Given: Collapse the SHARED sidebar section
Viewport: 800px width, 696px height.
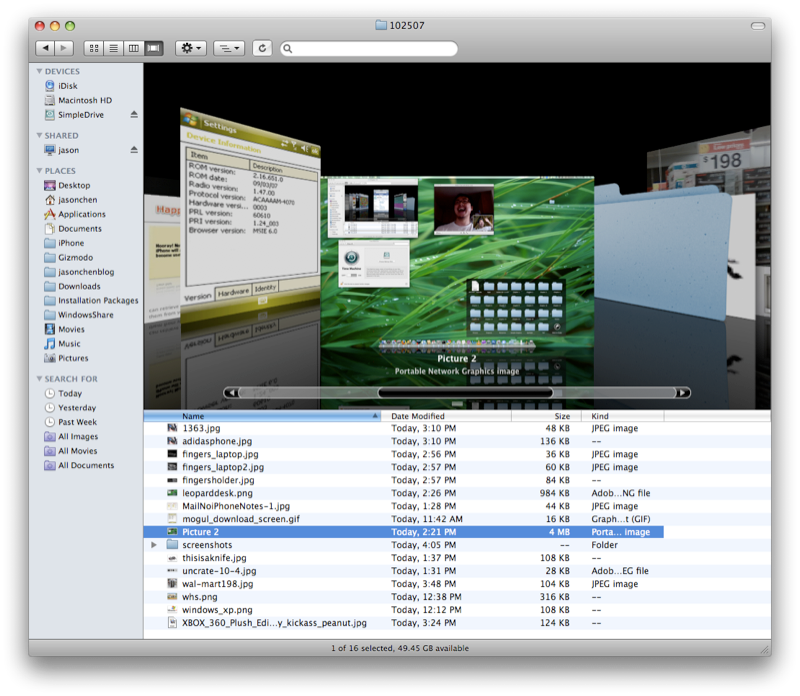Looking at the screenshot, I should pyautogui.click(x=39, y=135).
